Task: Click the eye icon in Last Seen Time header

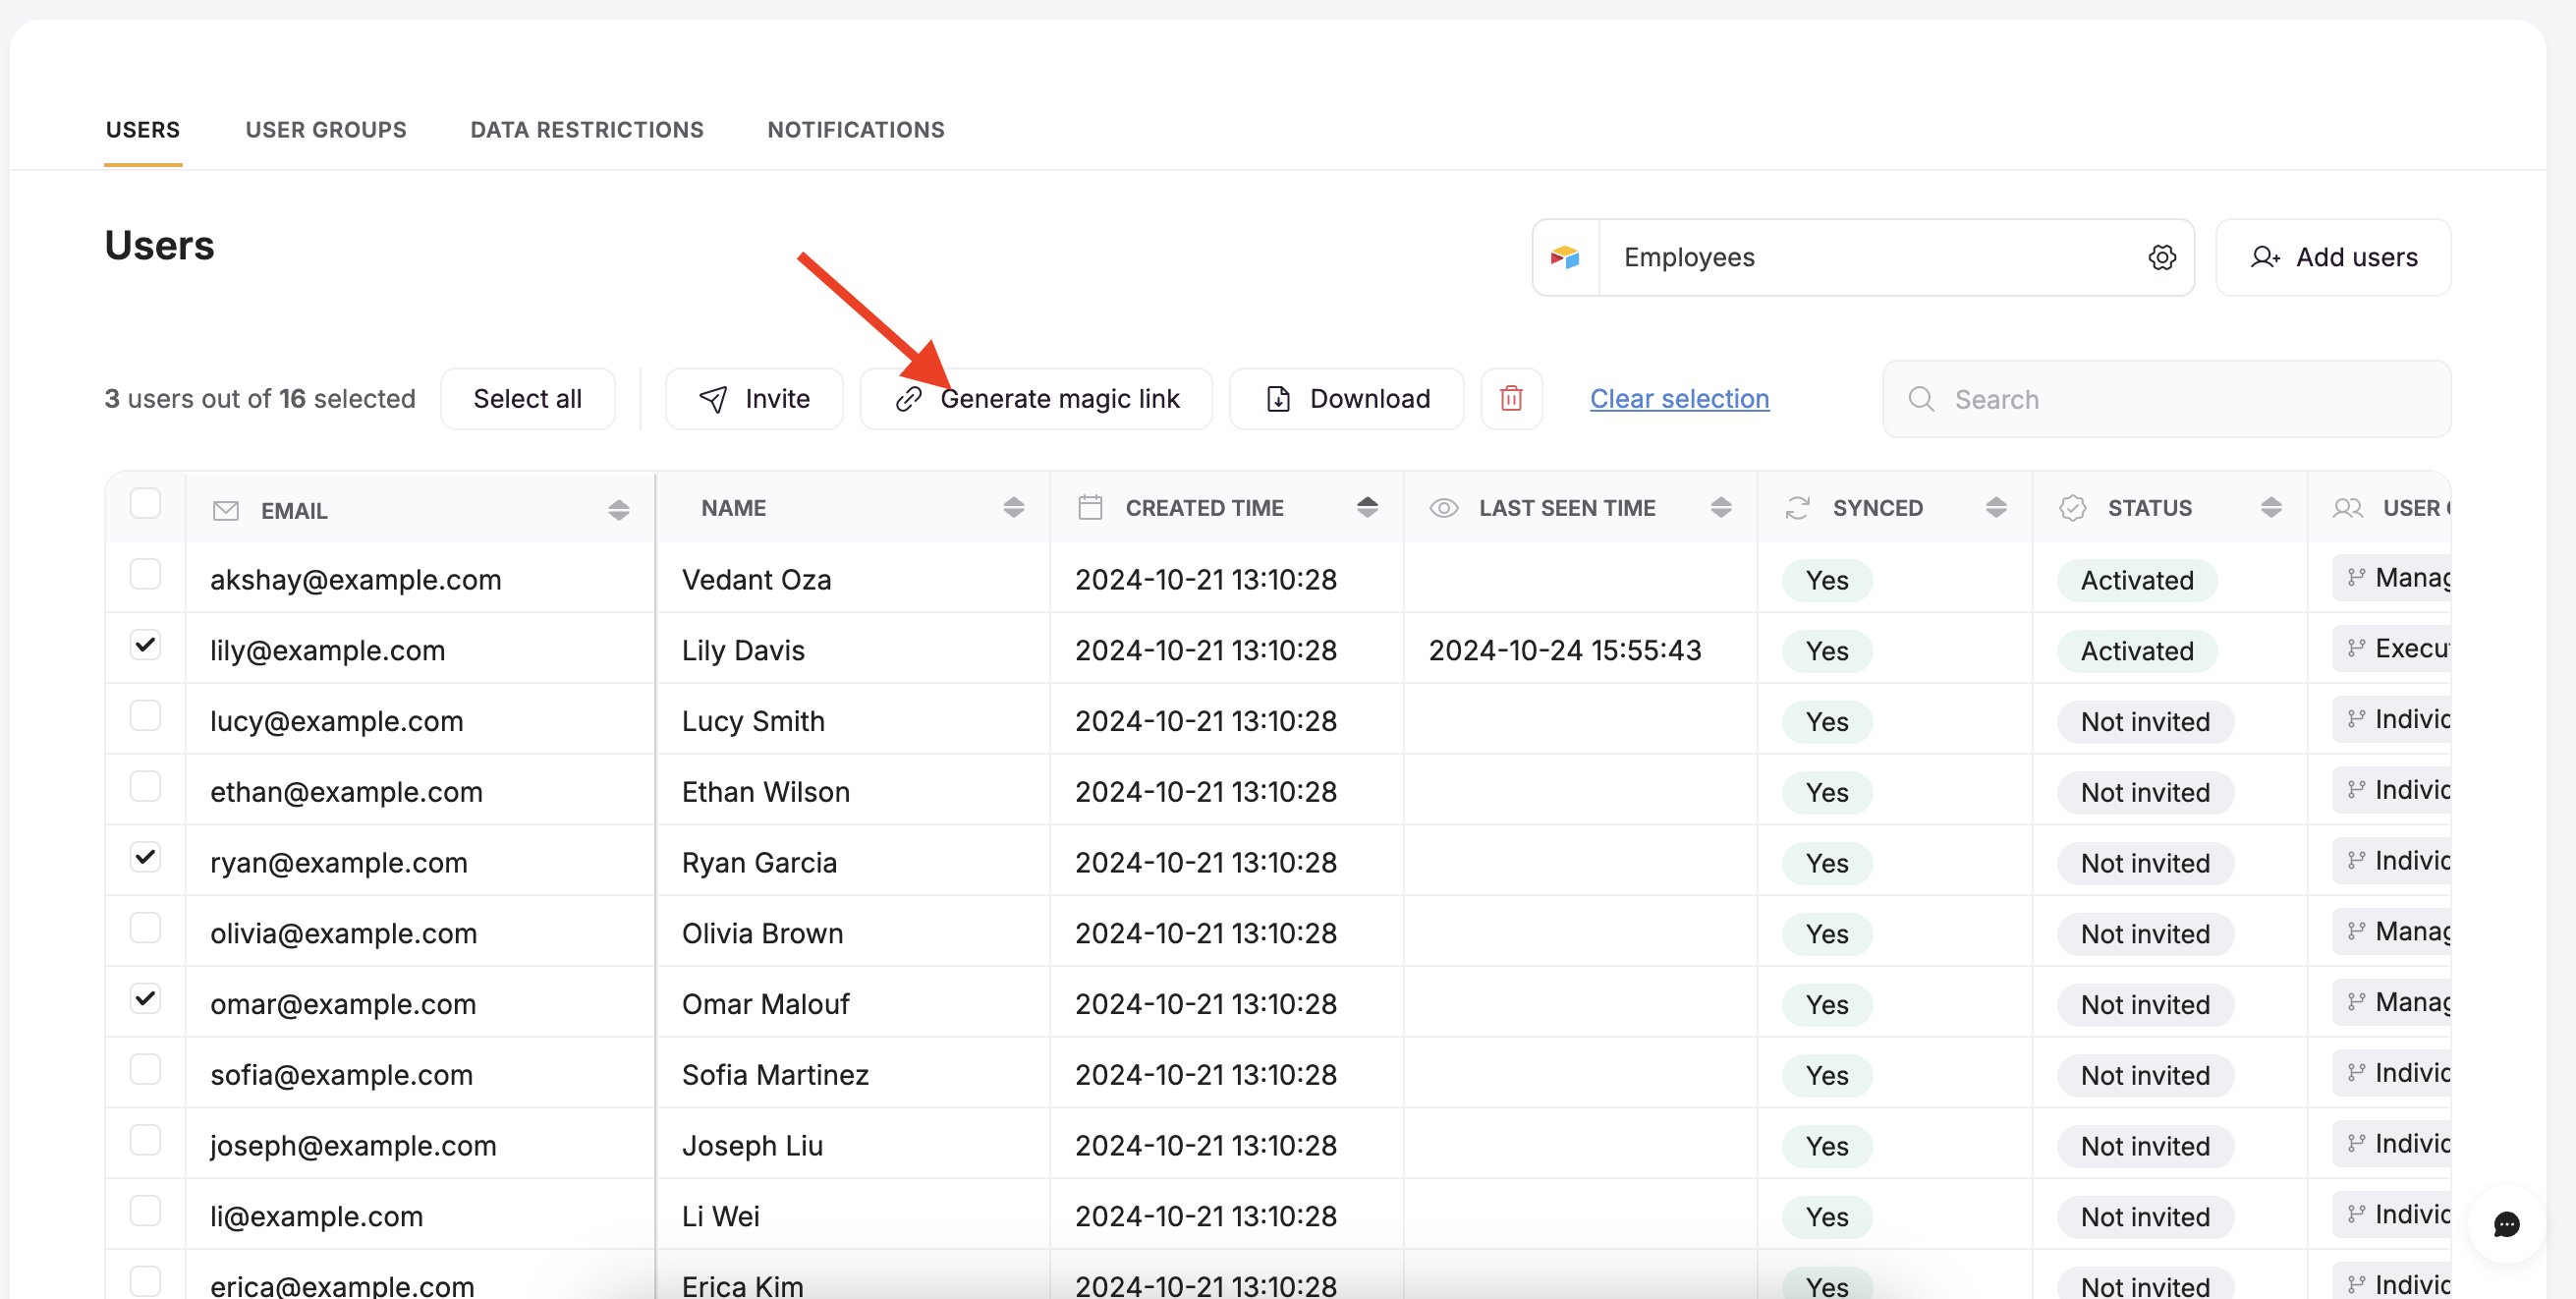Action: (1443, 508)
